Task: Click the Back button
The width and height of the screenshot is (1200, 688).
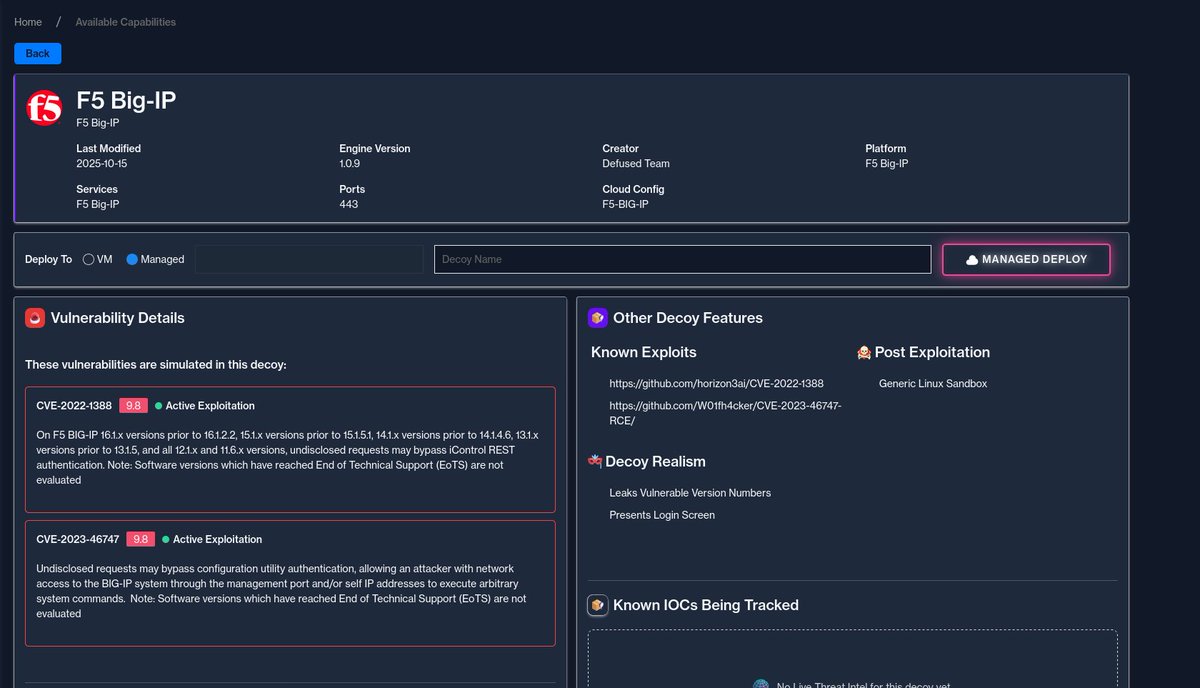Action: (x=38, y=53)
